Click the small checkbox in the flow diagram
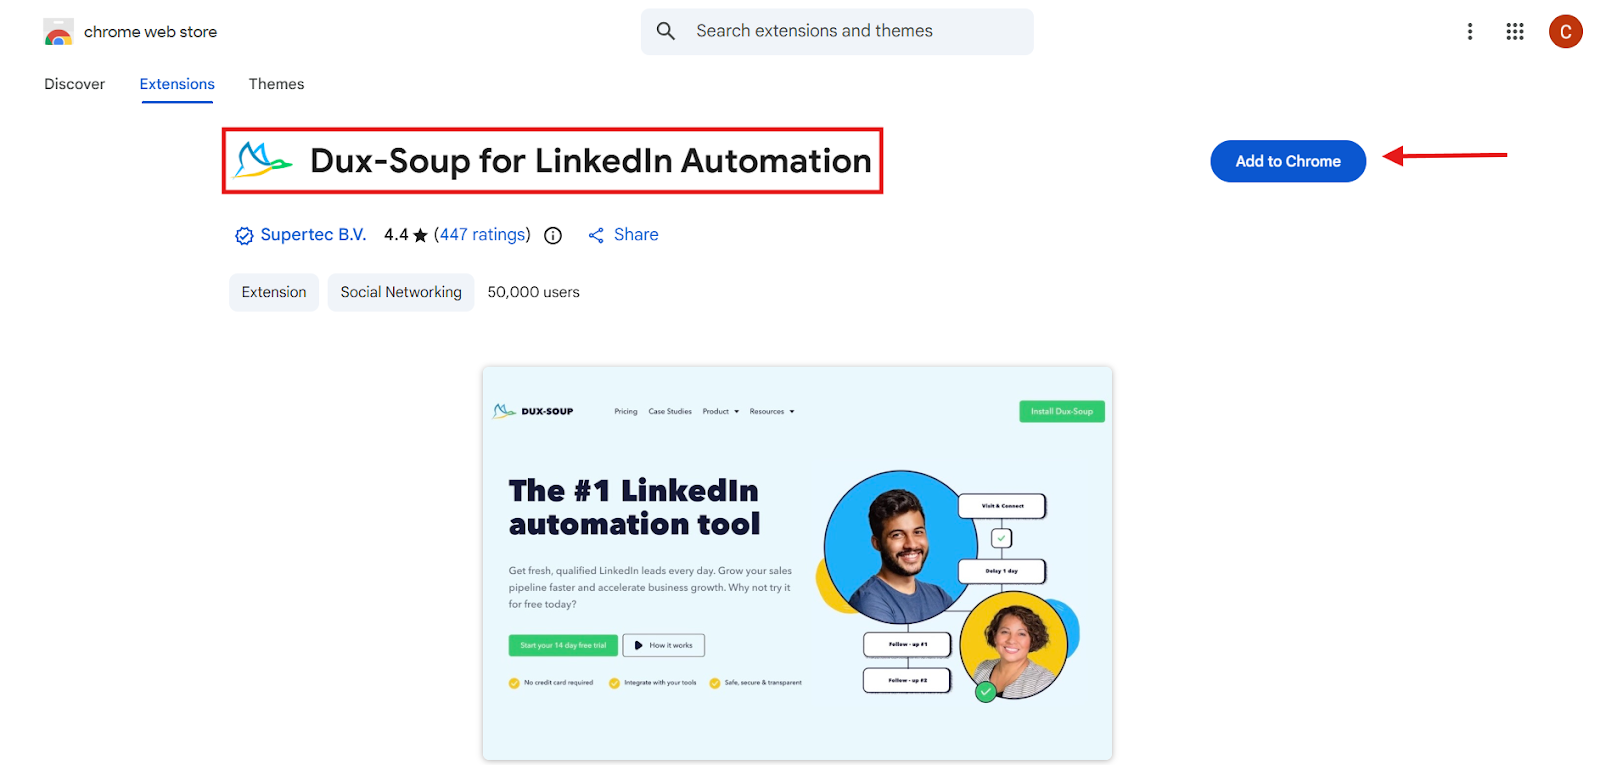Image resolution: width=1600 pixels, height=765 pixels. point(1001,538)
